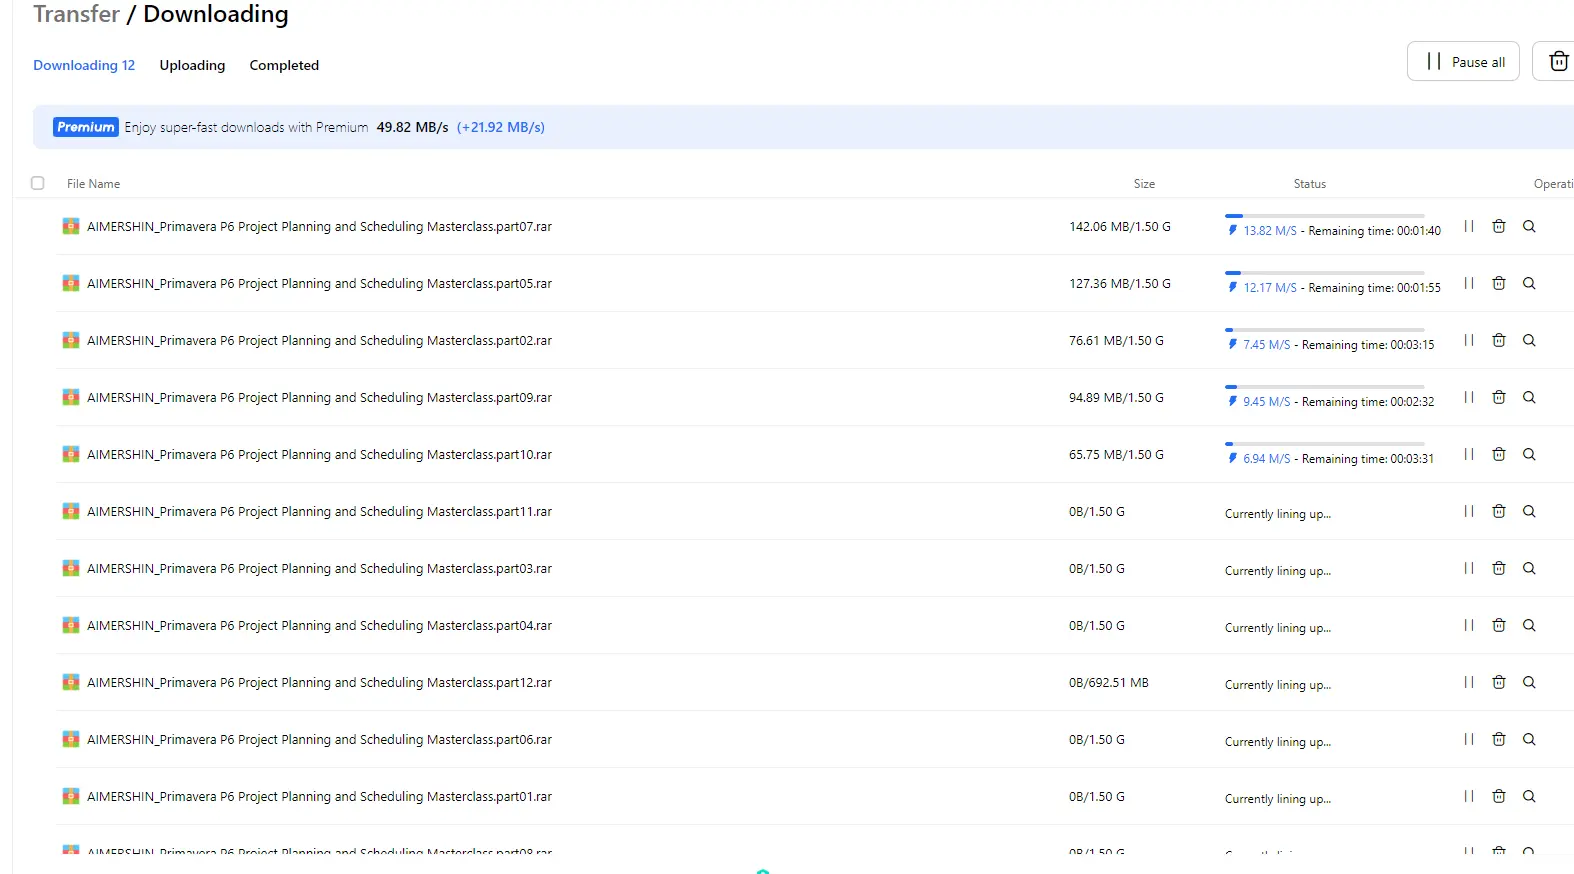Locate part01.rar with the magnifier icon

point(1529,796)
